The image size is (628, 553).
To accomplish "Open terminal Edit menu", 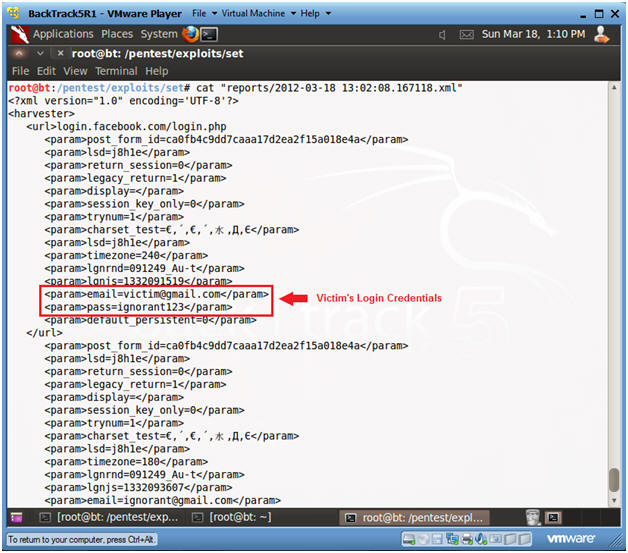I will click(46, 71).
